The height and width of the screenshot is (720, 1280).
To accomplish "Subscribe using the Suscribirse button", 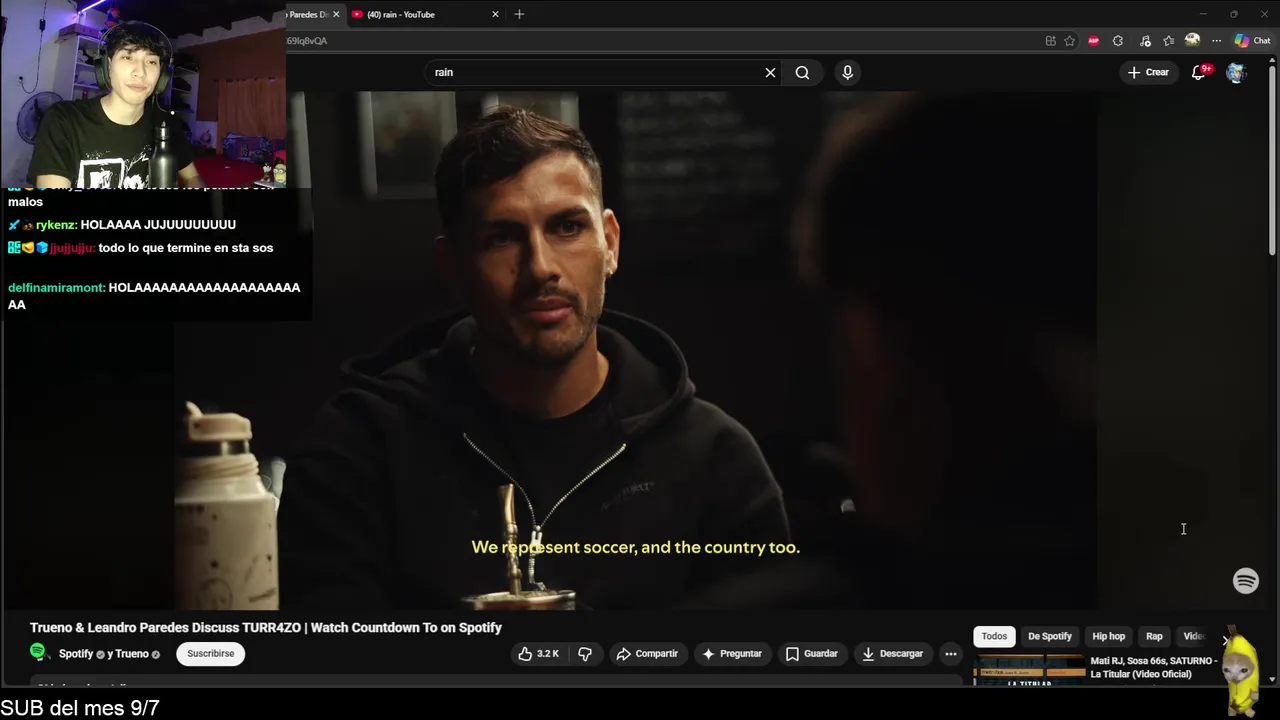I will coord(211,654).
